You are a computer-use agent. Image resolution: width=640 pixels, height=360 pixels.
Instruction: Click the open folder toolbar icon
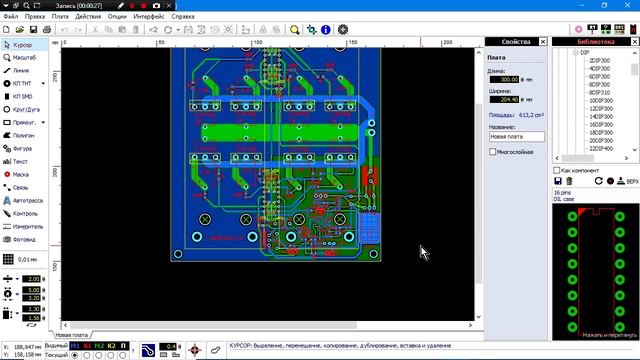point(20,29)
